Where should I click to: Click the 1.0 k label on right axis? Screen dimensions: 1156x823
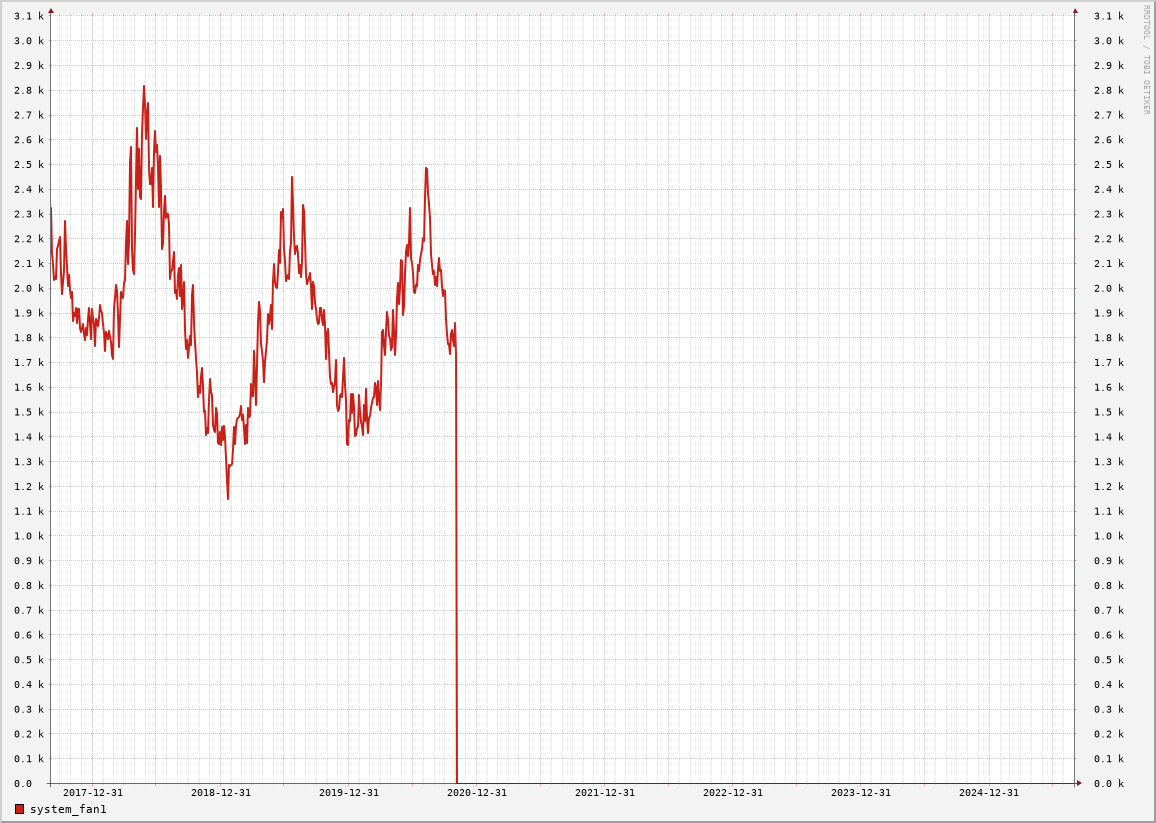coord(1109,536)
